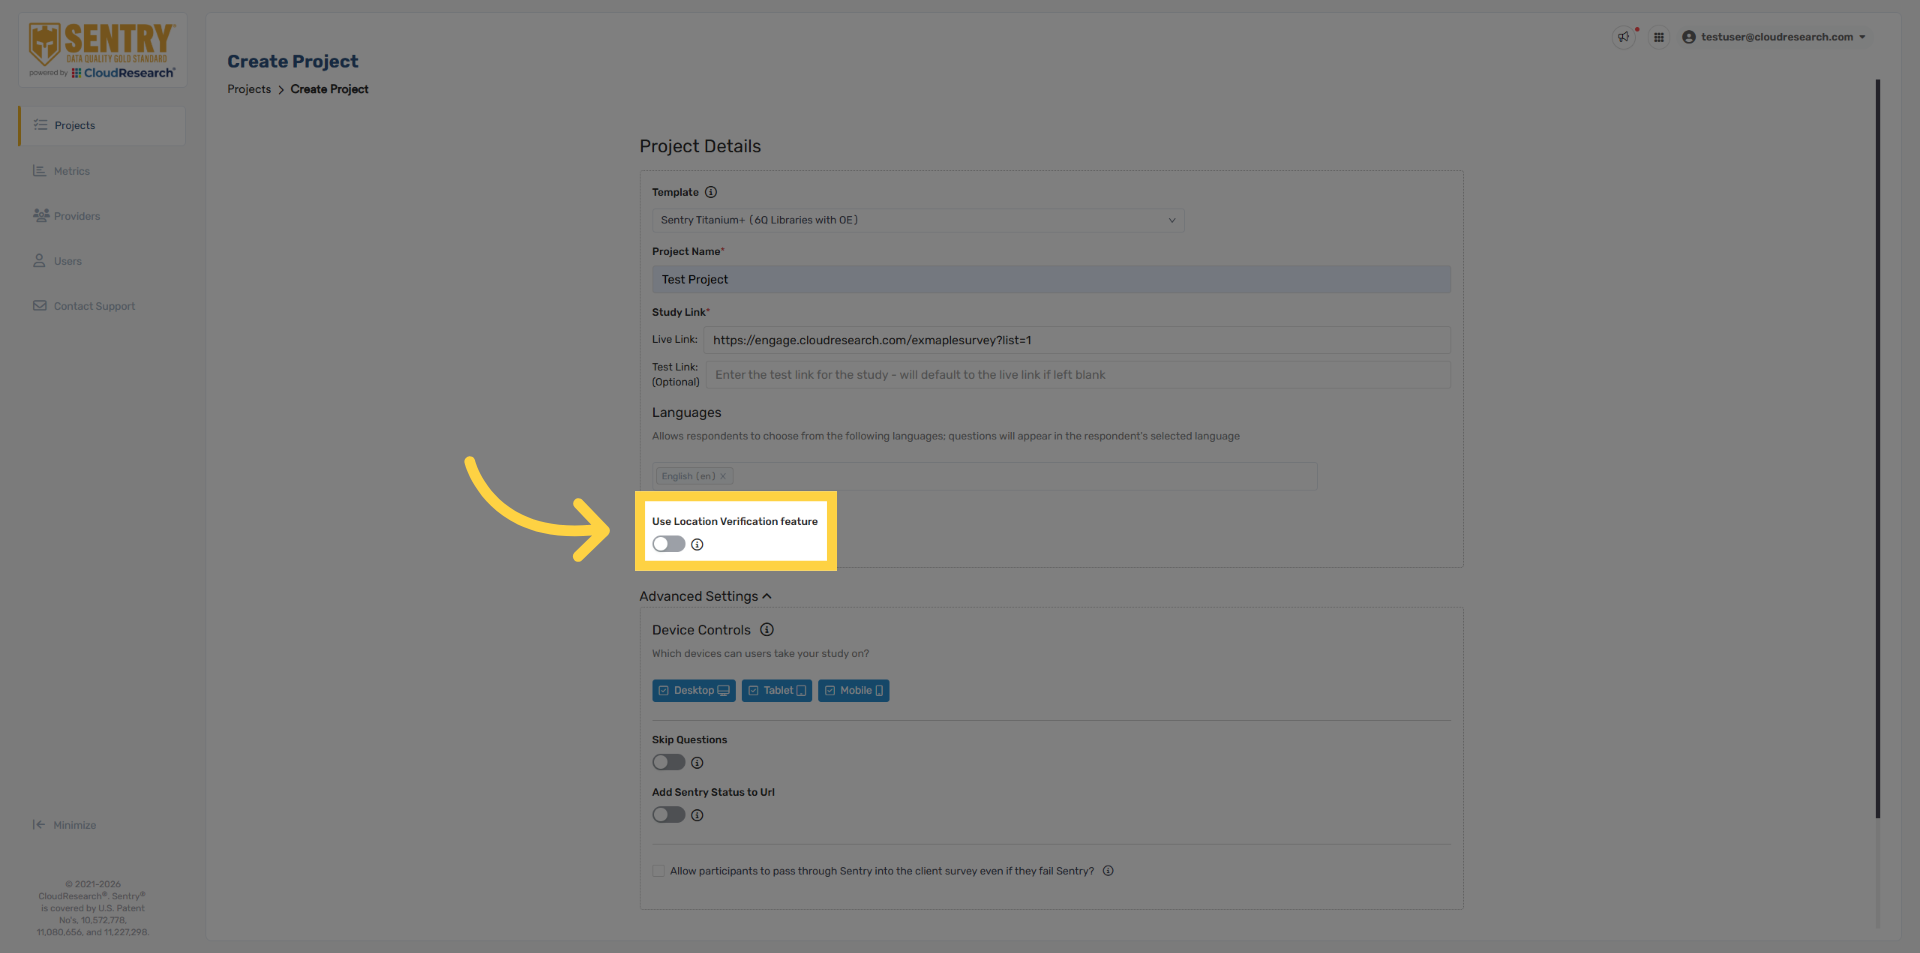This screenshot has height=953, width=1920.
Task: Click the Providers icon in the sidebar
Action: (x=40, y=216)
